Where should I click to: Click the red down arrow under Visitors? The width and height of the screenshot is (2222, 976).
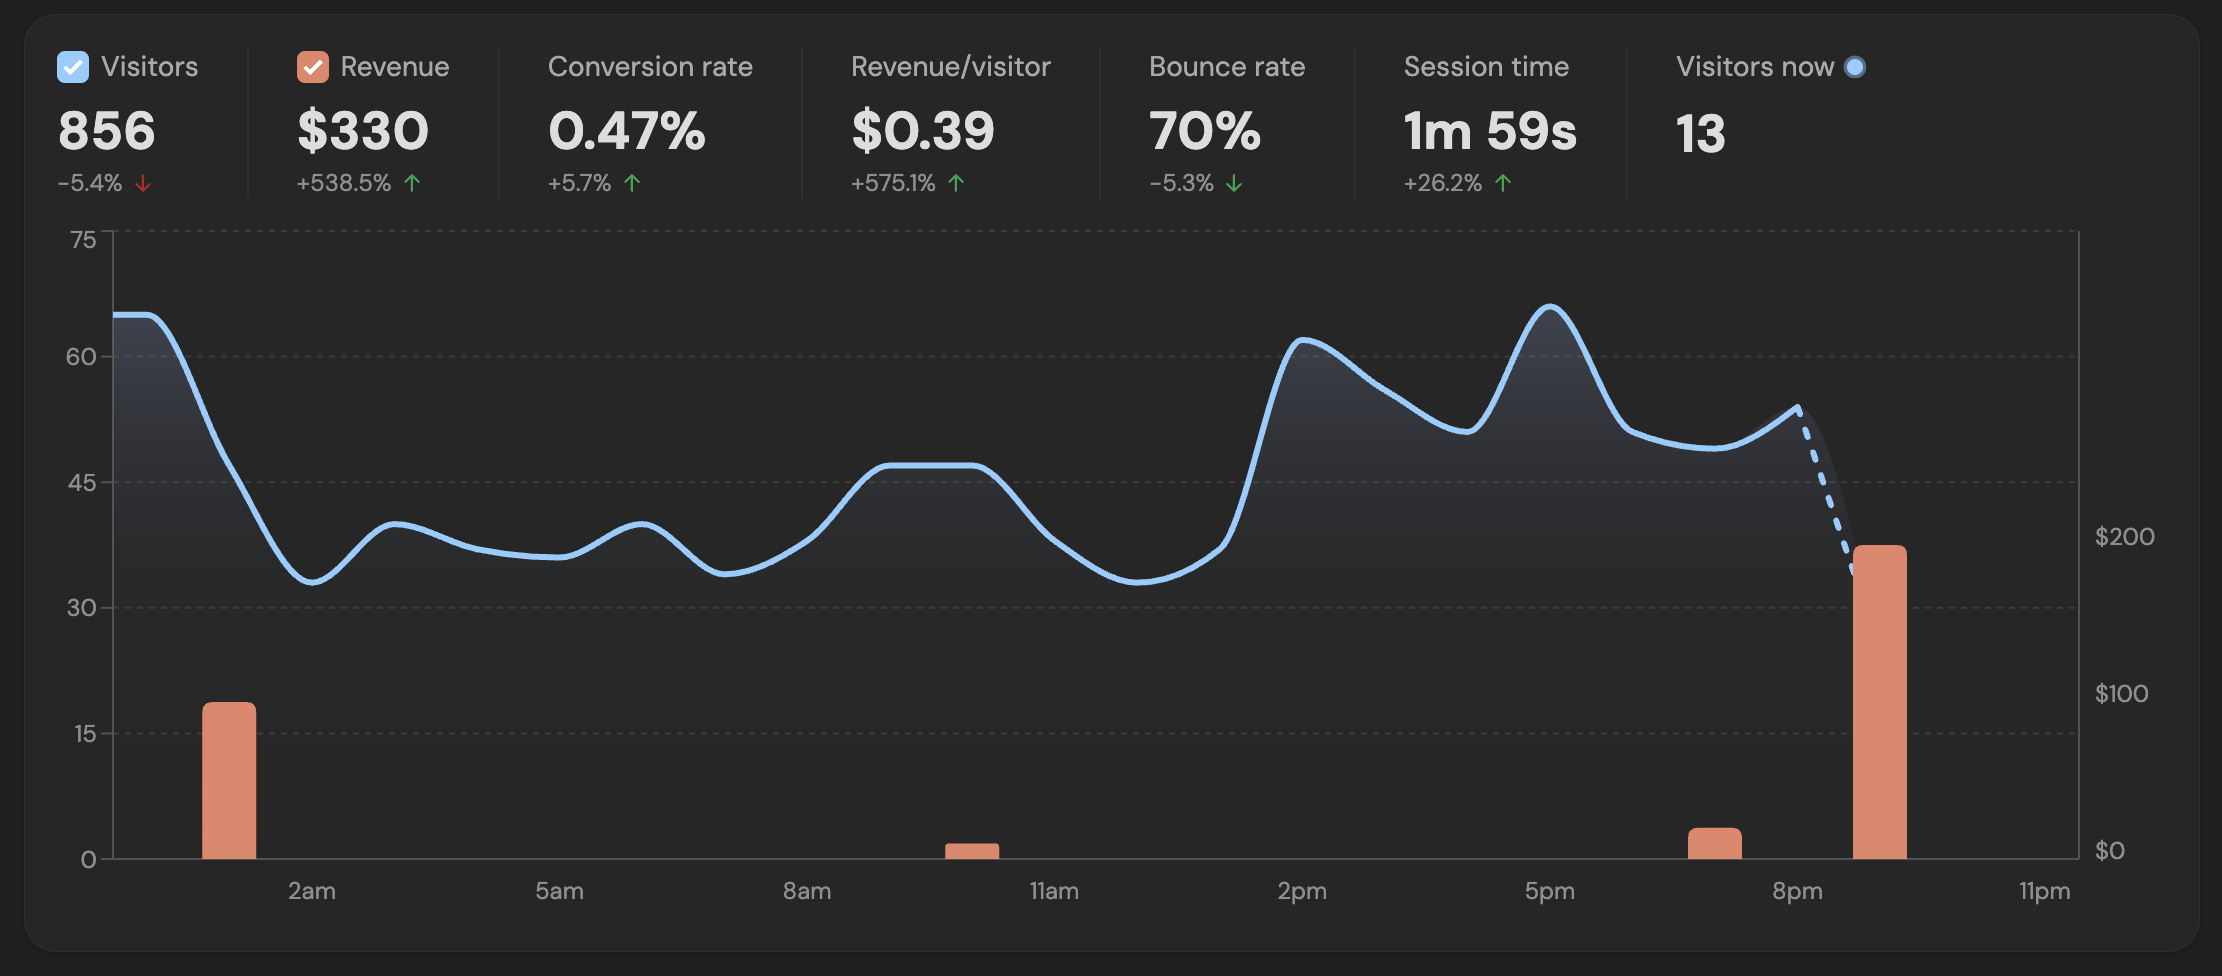click(143, 183)
